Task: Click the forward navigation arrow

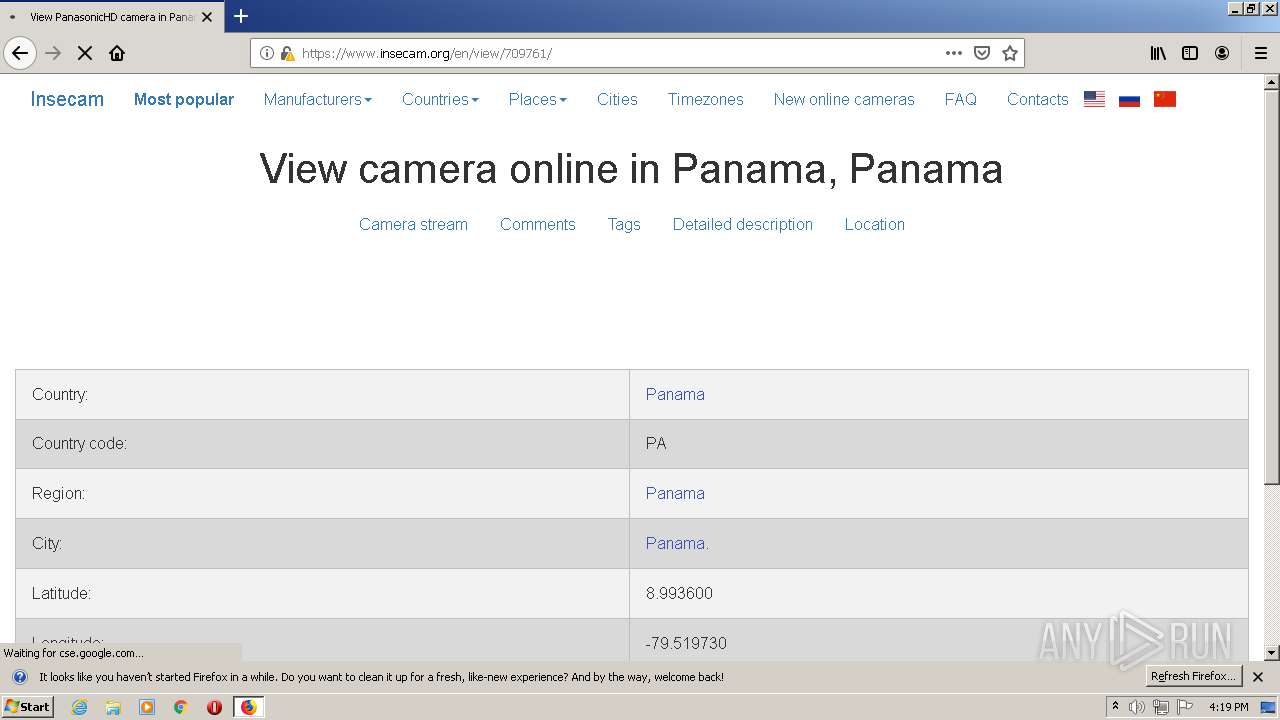Action: click(x=53, y=53)
